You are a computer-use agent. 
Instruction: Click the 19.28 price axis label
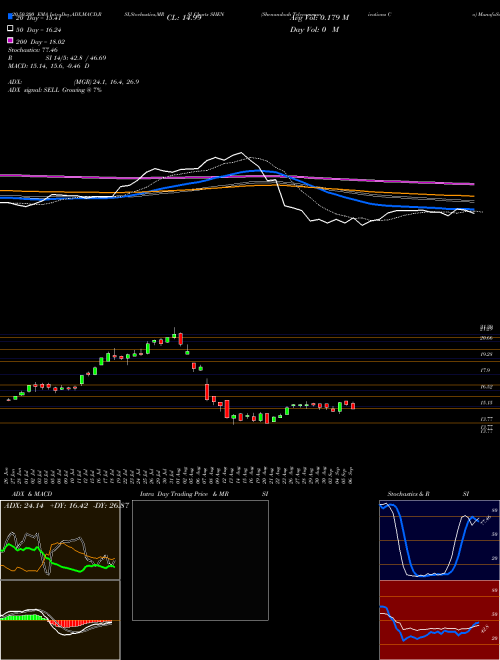(487, 354)
